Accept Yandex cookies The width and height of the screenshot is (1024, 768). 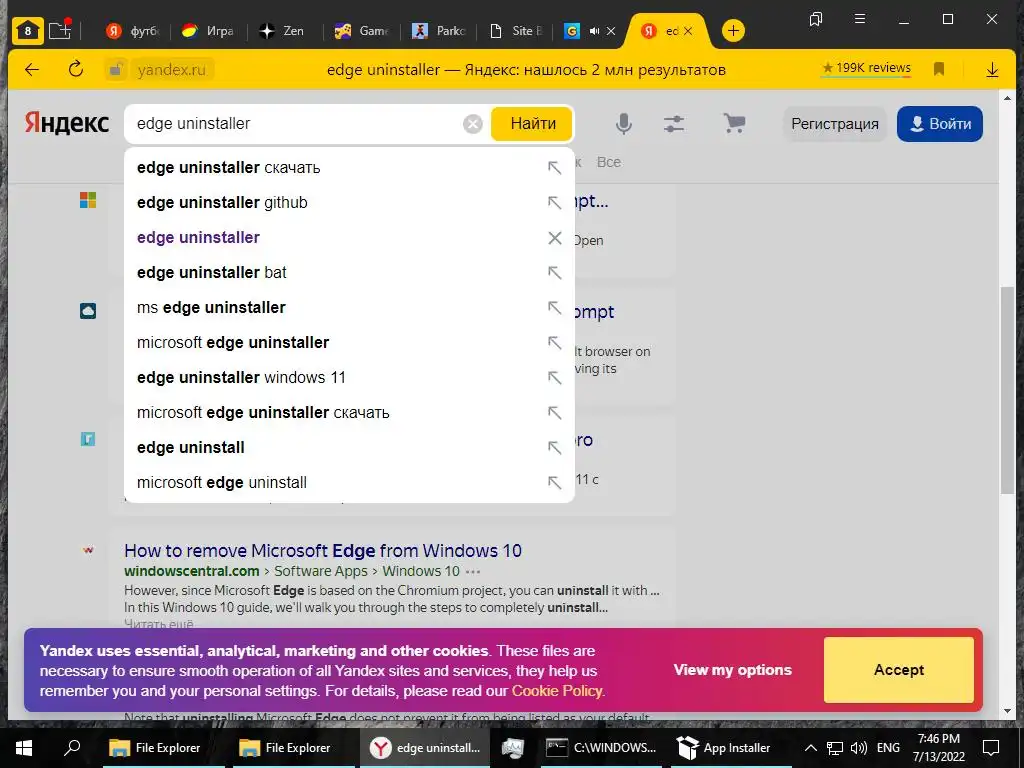(899, 670)
